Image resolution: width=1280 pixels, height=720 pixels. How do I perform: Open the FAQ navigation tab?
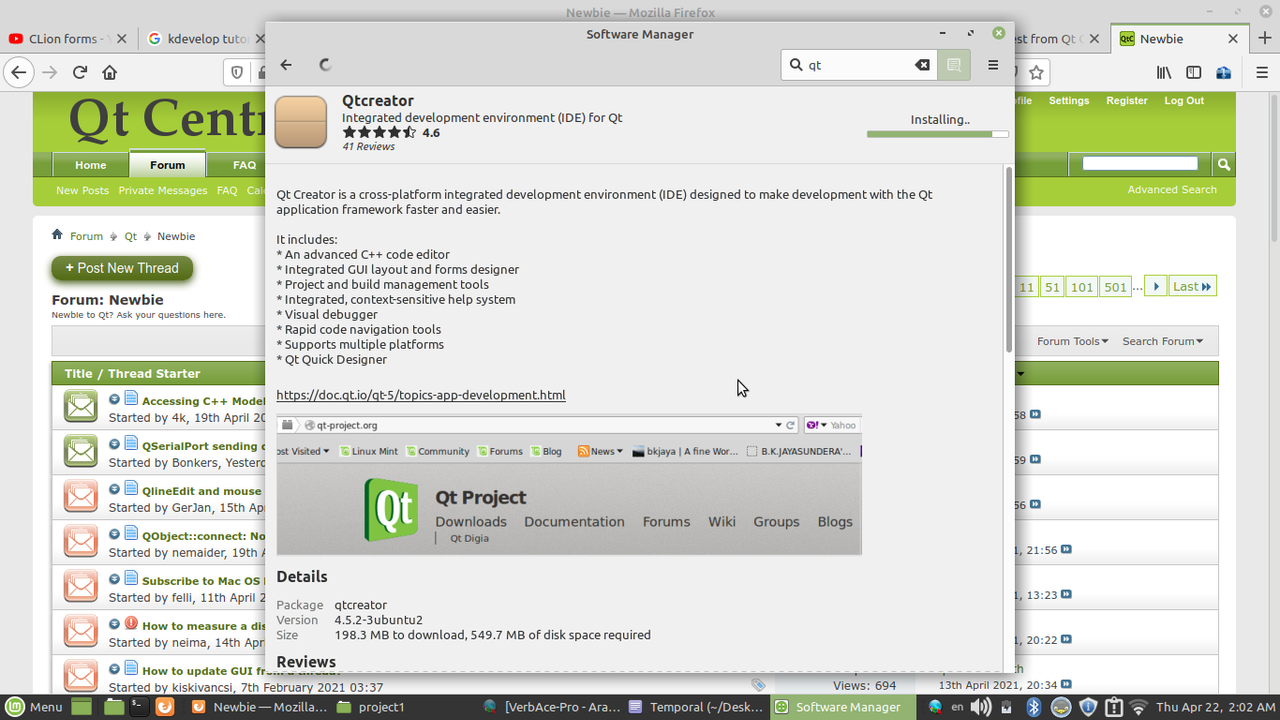pos(244,165)
